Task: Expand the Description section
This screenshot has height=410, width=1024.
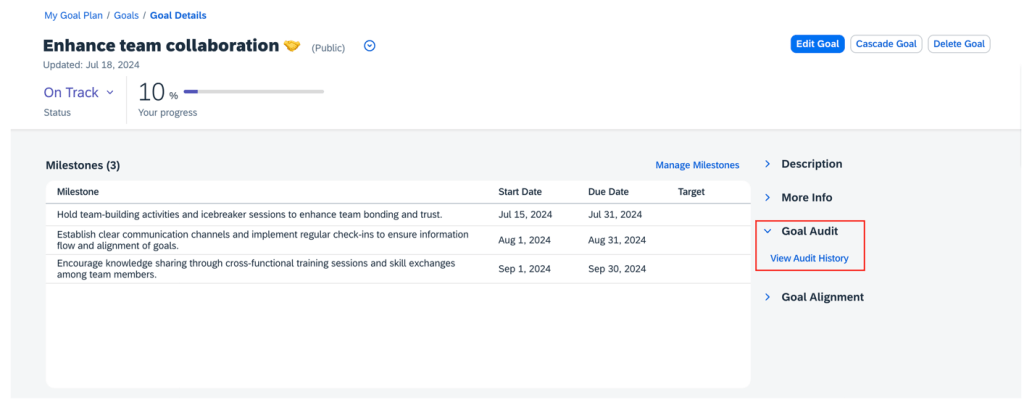Action: pos(811,164)
